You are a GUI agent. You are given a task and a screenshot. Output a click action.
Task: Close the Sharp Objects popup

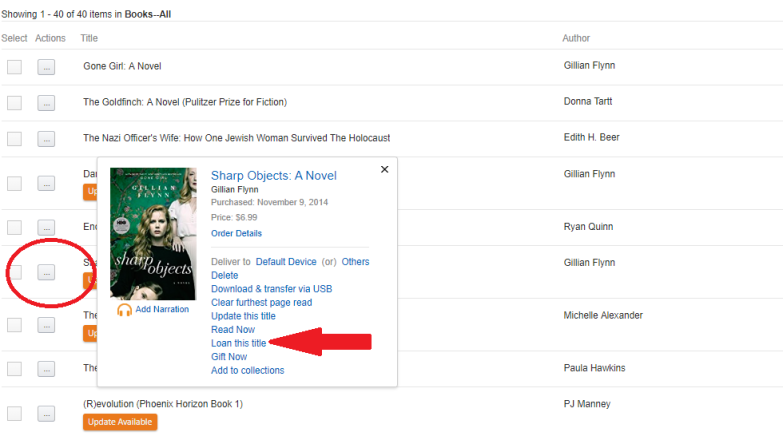[x=385, y=169]
